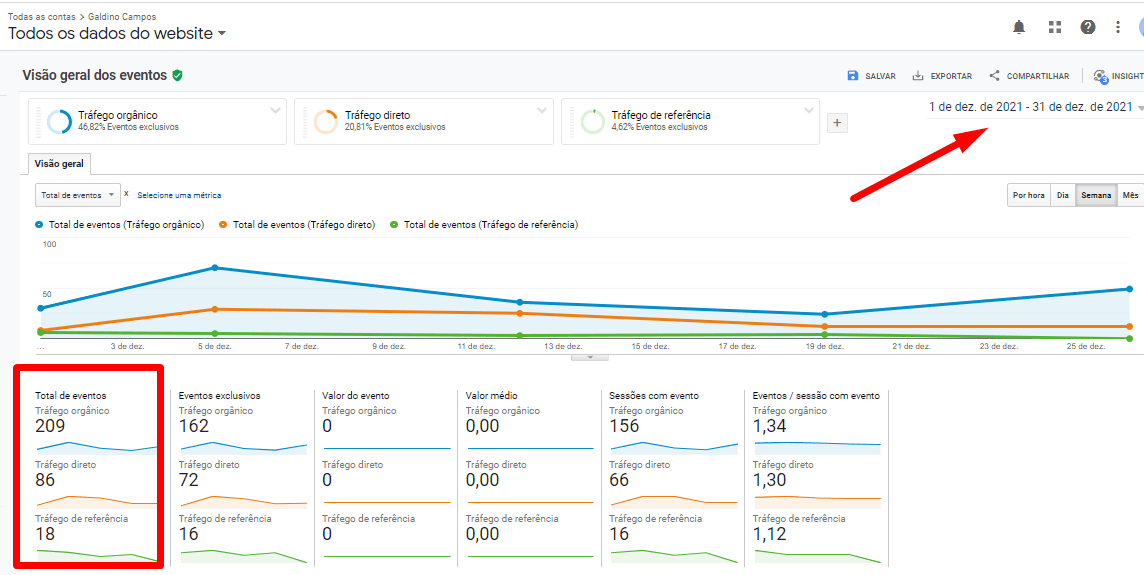The image size is (1144, 575).
Task: Open the Total de eventos metric dropdown
Action: [x=77, y=195]
